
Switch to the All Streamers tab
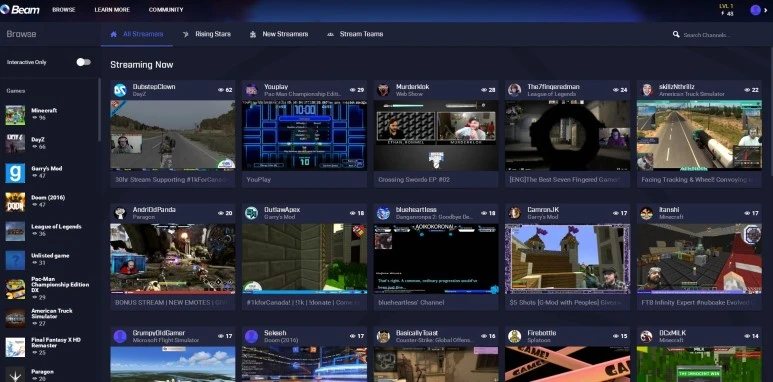[137, 34]
